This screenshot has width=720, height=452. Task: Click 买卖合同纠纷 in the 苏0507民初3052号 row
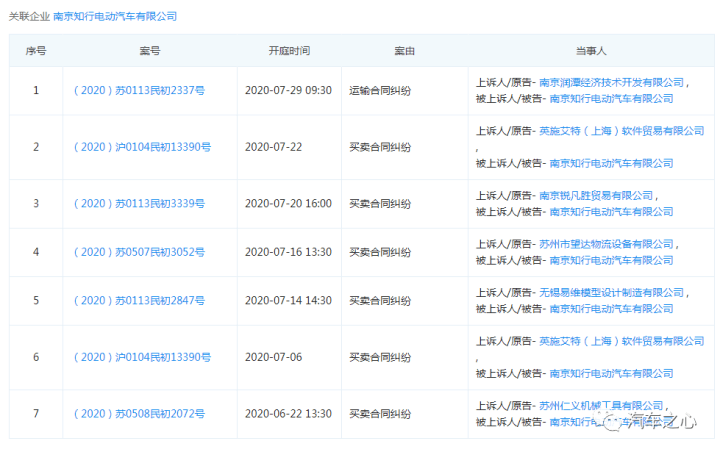pyautogui.click(x=380, y=252)
